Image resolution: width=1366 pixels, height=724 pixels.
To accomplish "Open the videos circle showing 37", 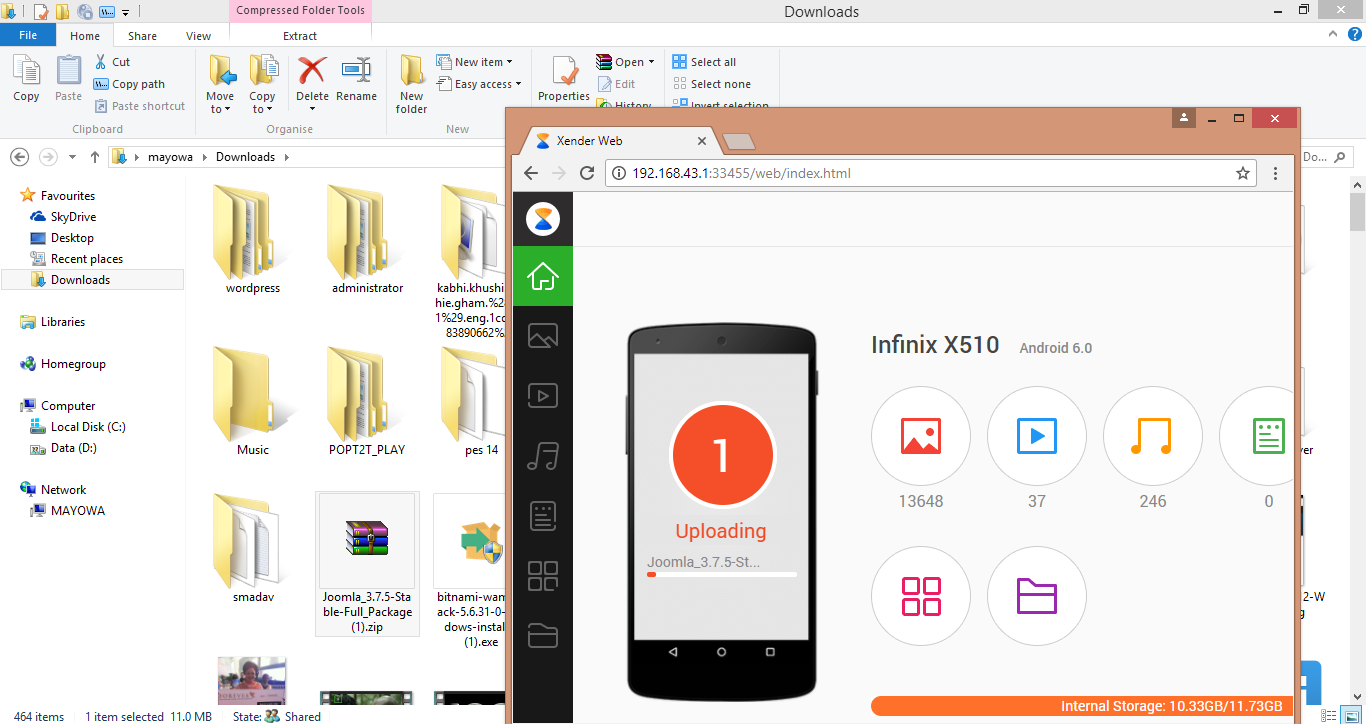I will tap(1037, 436).
